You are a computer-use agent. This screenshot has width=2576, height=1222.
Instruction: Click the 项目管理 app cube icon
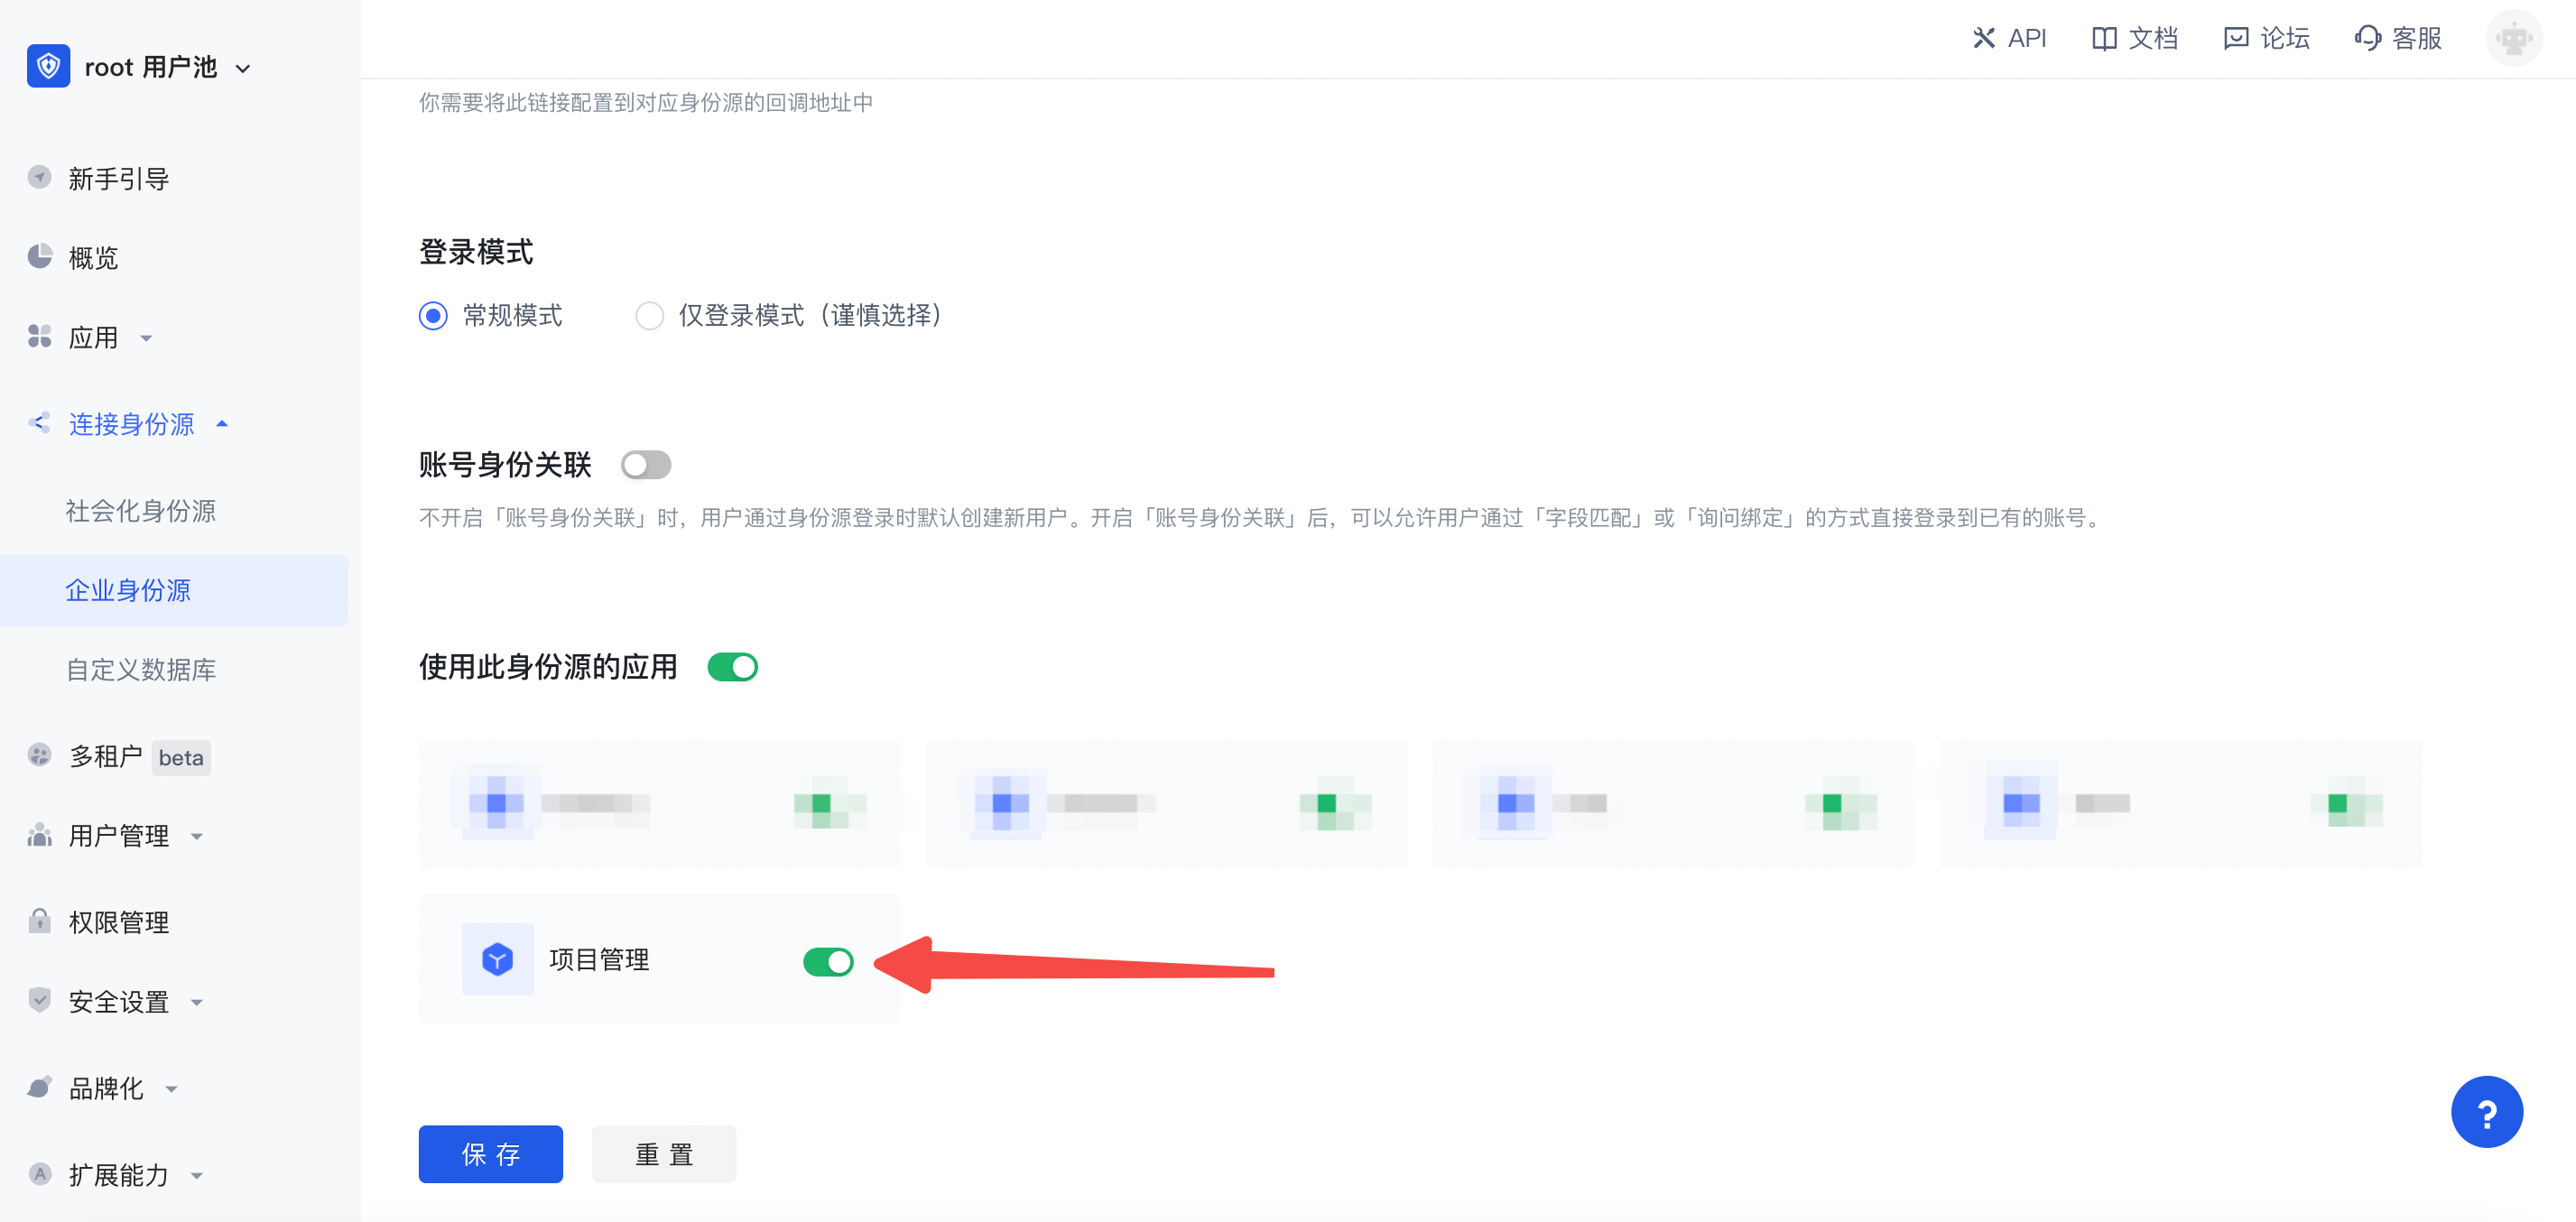[x=497, y=959]
